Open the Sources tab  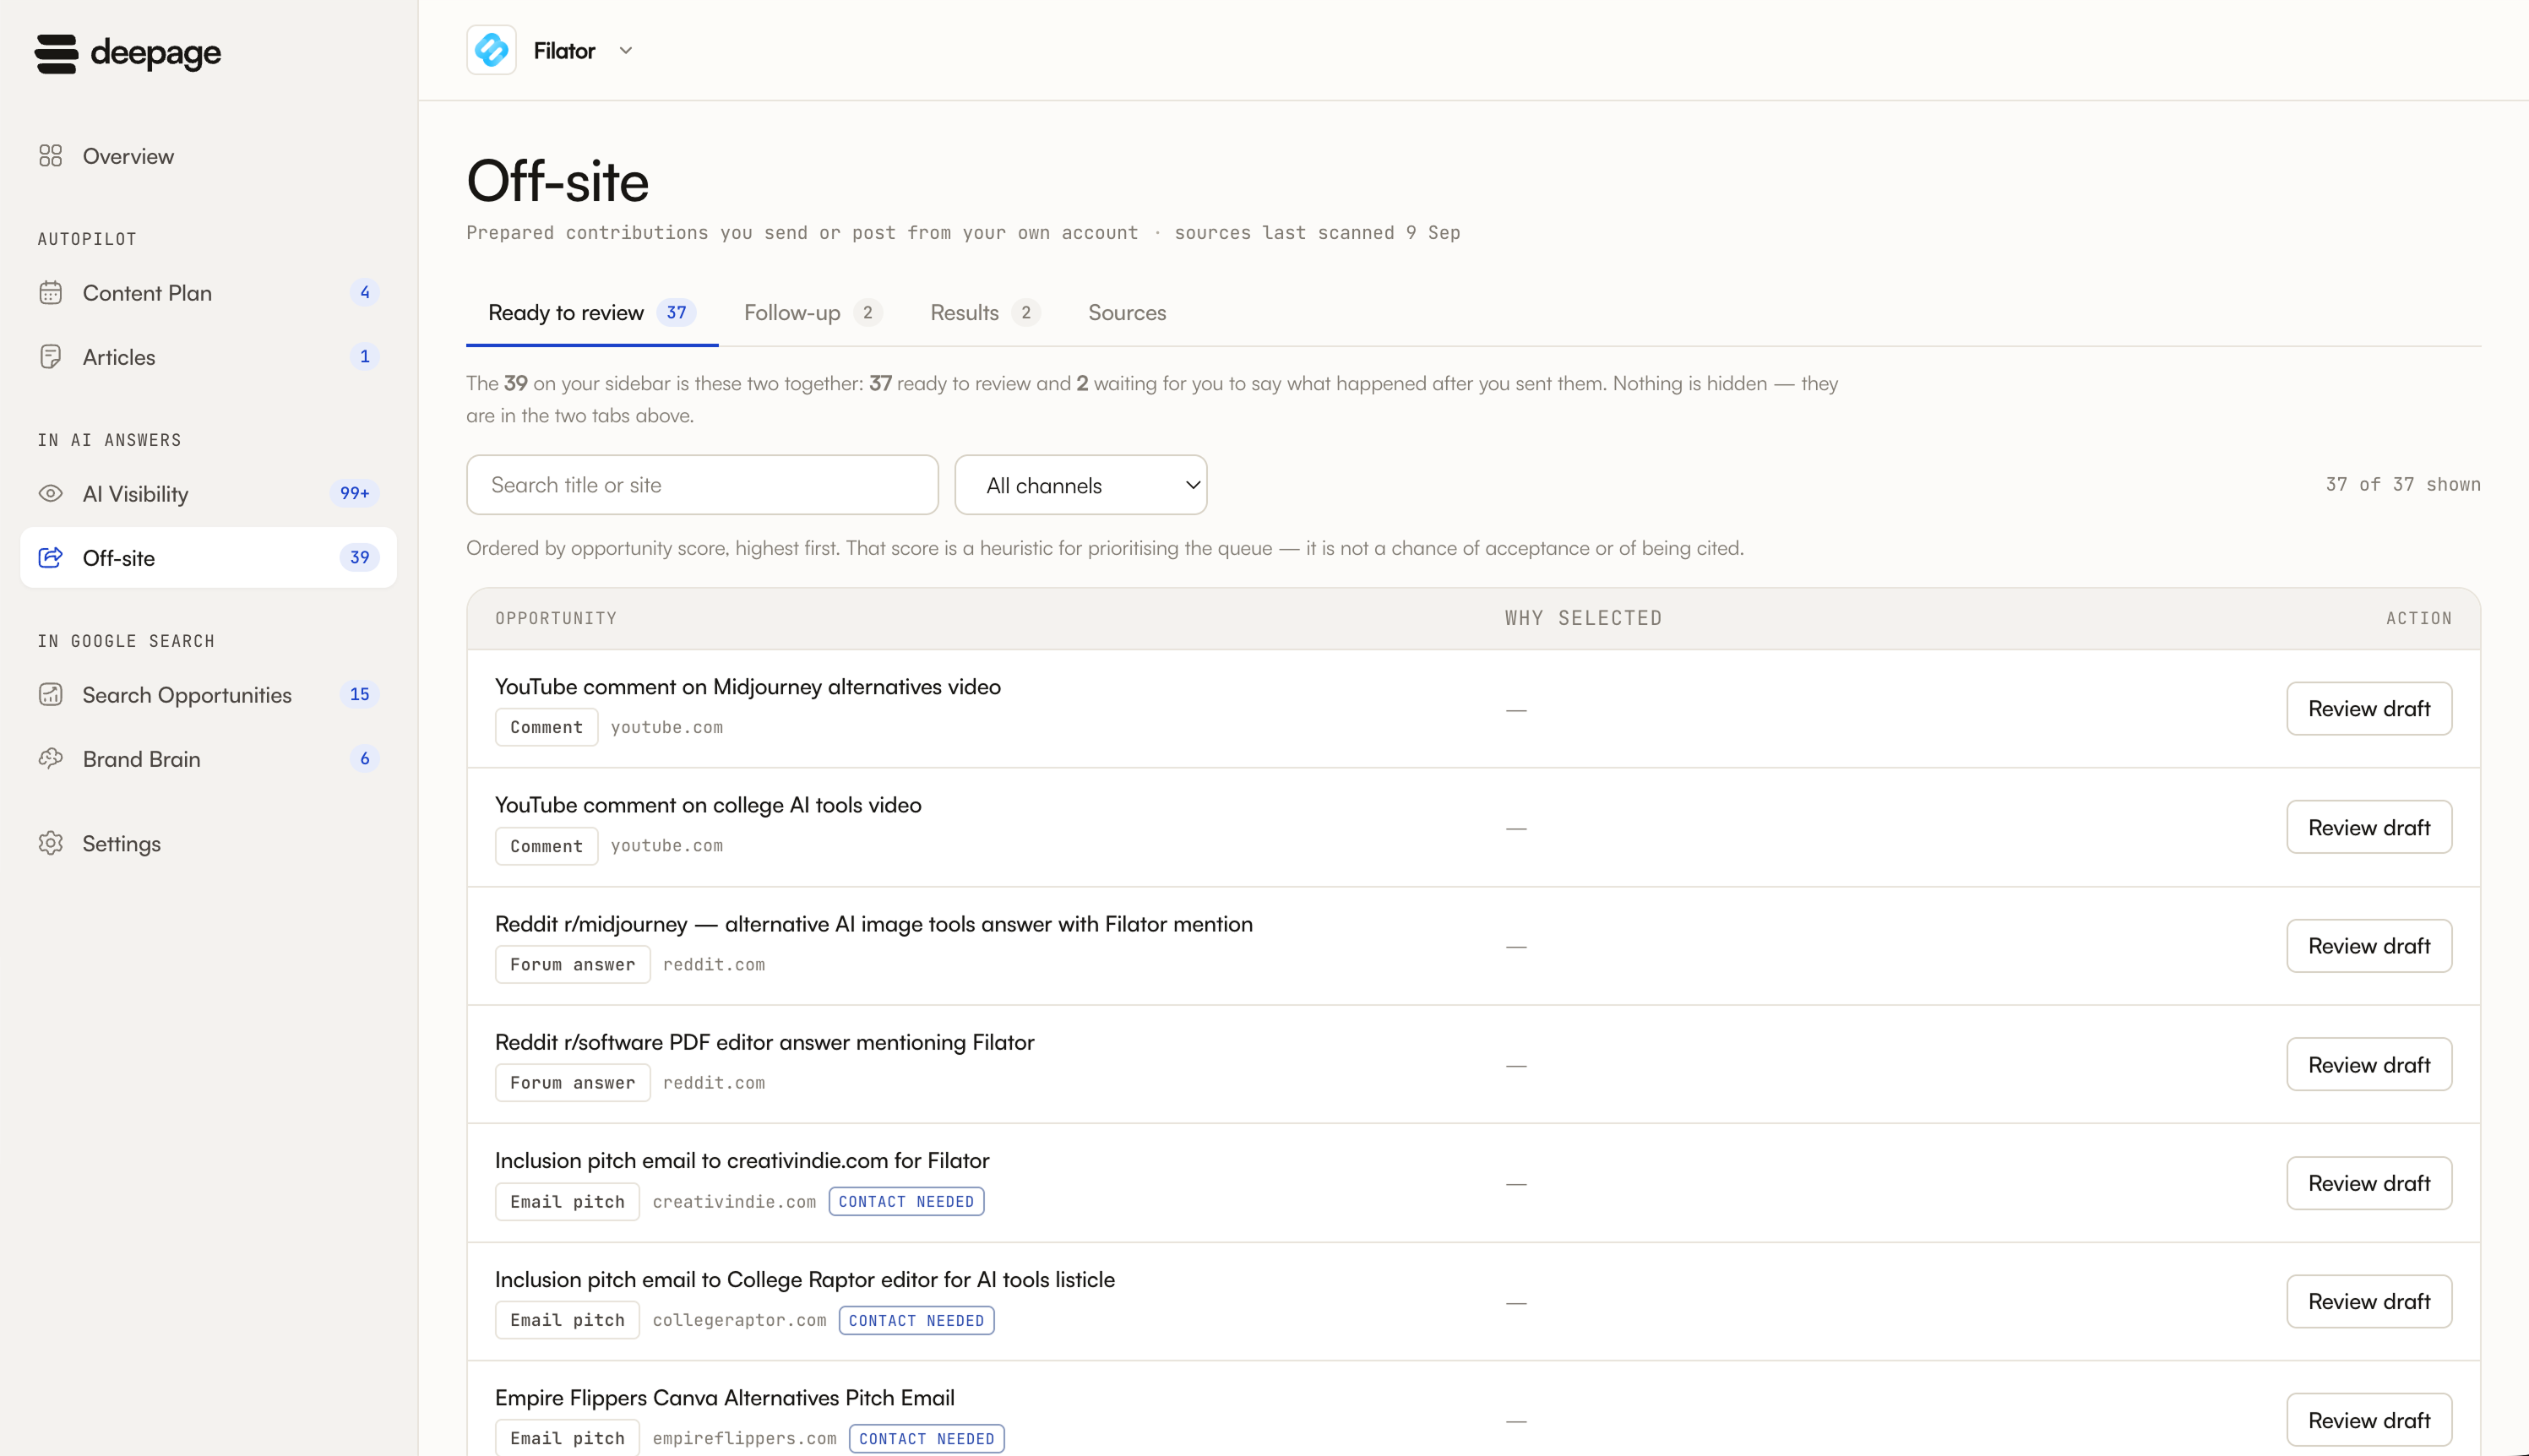click(1127, 313)
